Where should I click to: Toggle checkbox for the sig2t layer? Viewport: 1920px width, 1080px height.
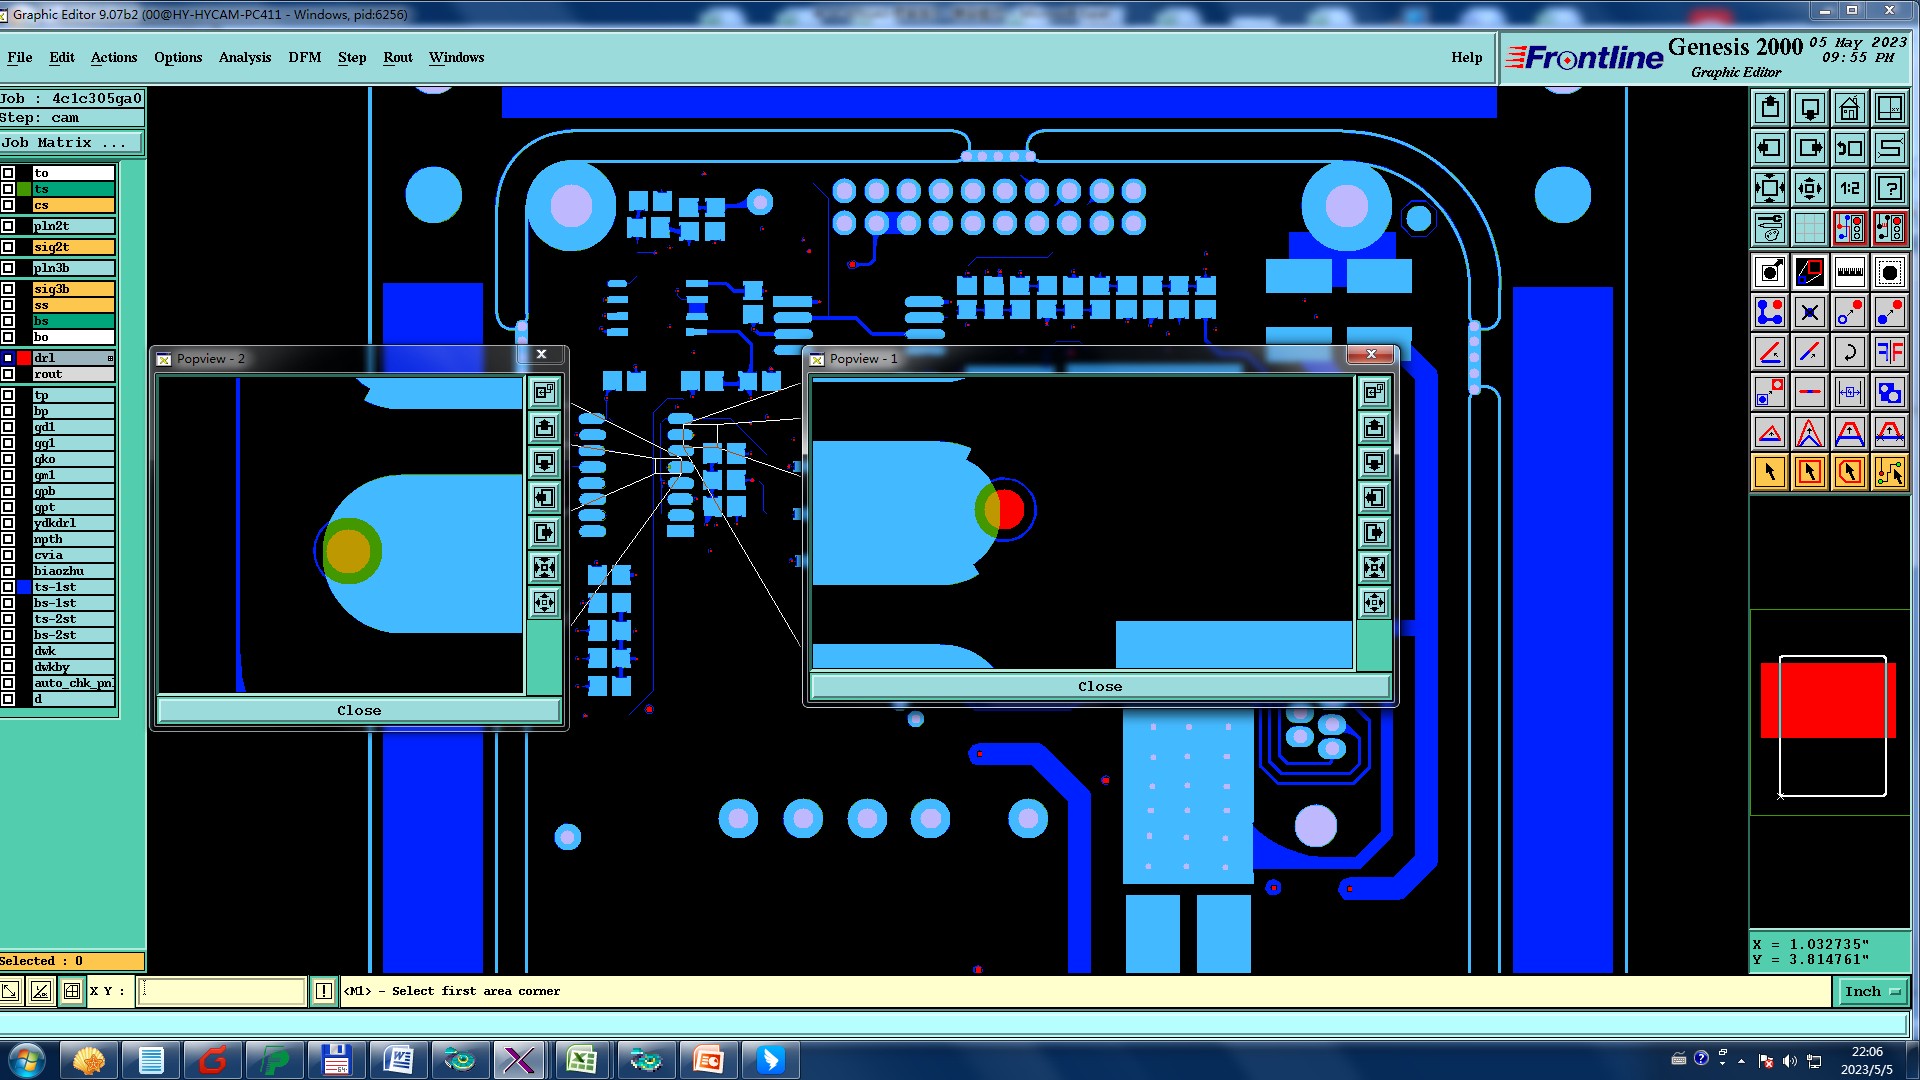pos(8,247)
